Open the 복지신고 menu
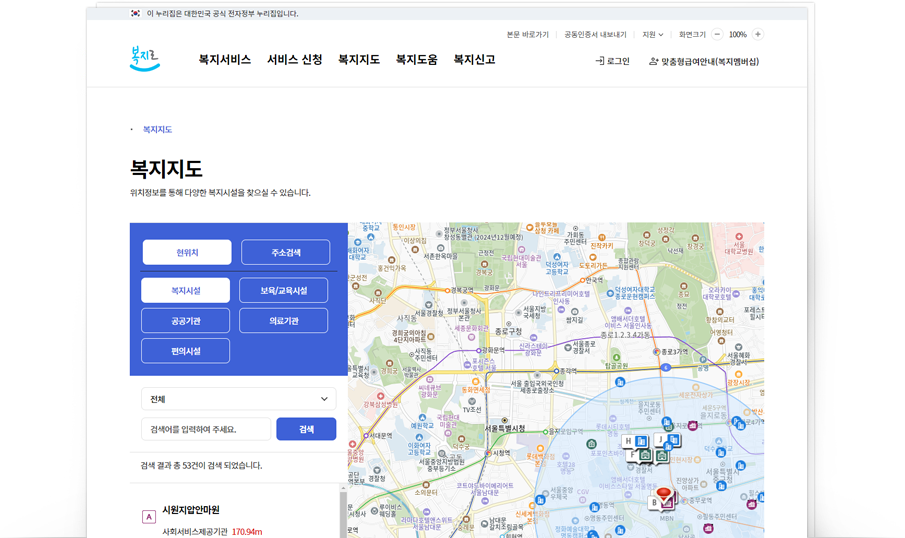Image resolution: width=905 pixels, height=538 pixels. point(474,59)
